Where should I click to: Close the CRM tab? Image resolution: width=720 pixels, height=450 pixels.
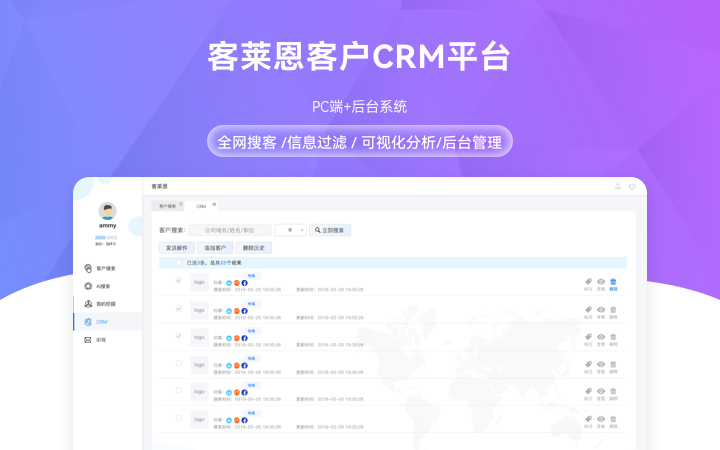(214, 204)
